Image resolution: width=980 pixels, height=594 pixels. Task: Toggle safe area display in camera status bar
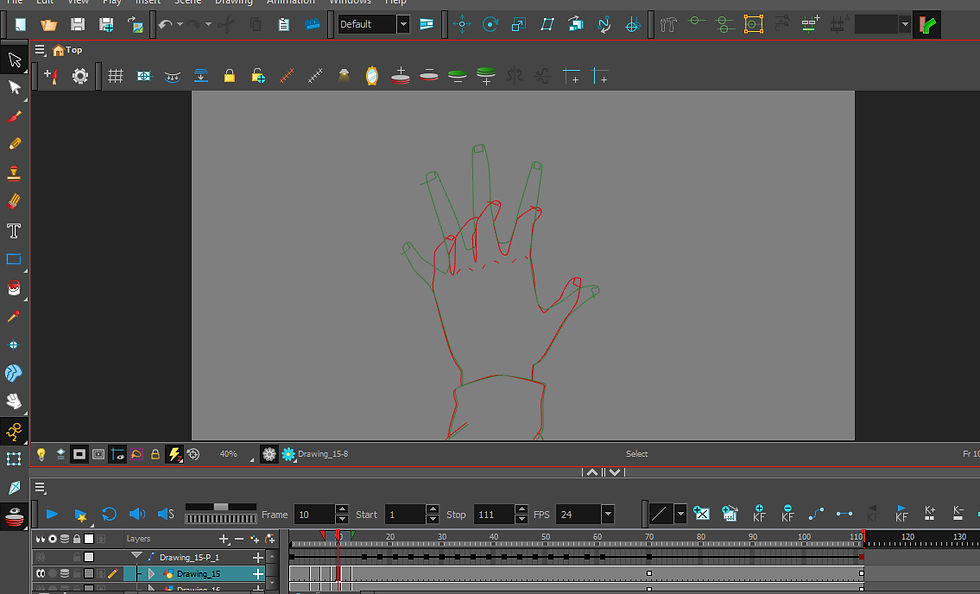98,454
